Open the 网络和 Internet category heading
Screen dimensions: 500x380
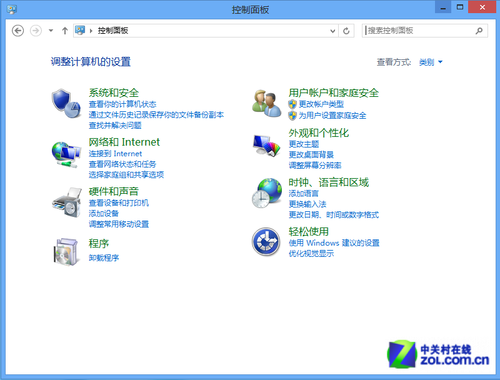point(124,142)
